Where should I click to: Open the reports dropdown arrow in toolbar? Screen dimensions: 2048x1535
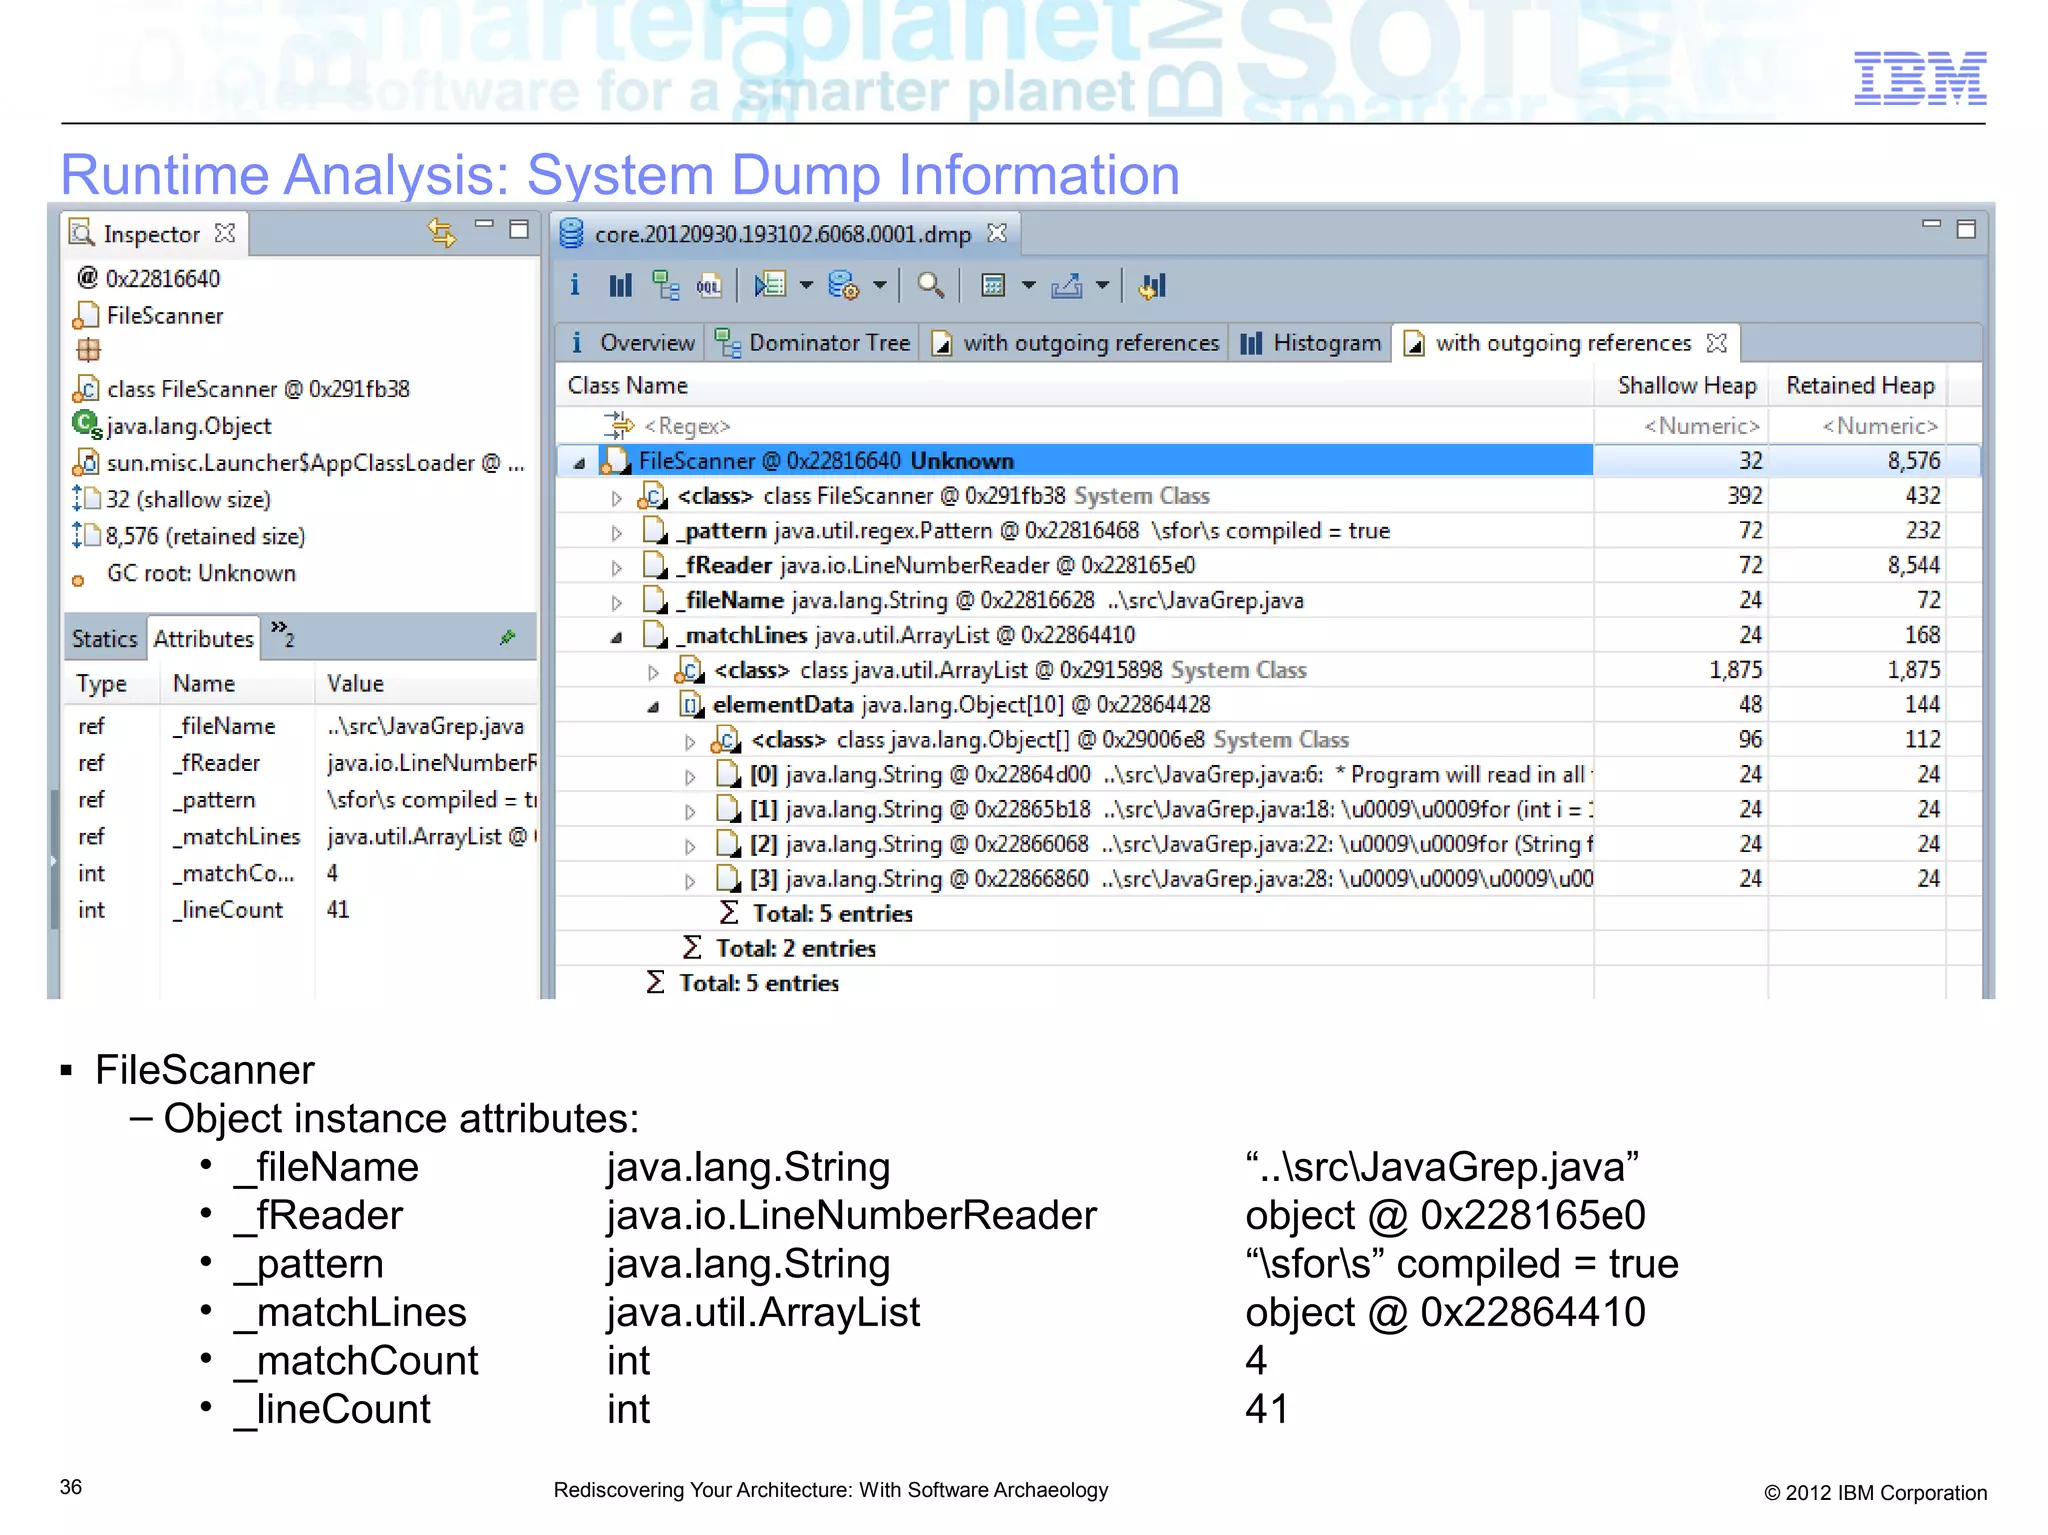(x=806, y=286)
